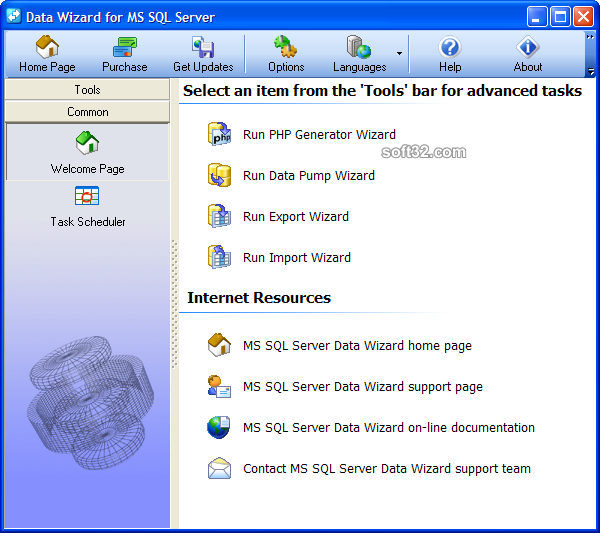This screenshot has height=533, width=600.
Task: Open MS SQL Server Data Wizard support page
Action: (363, 386)
